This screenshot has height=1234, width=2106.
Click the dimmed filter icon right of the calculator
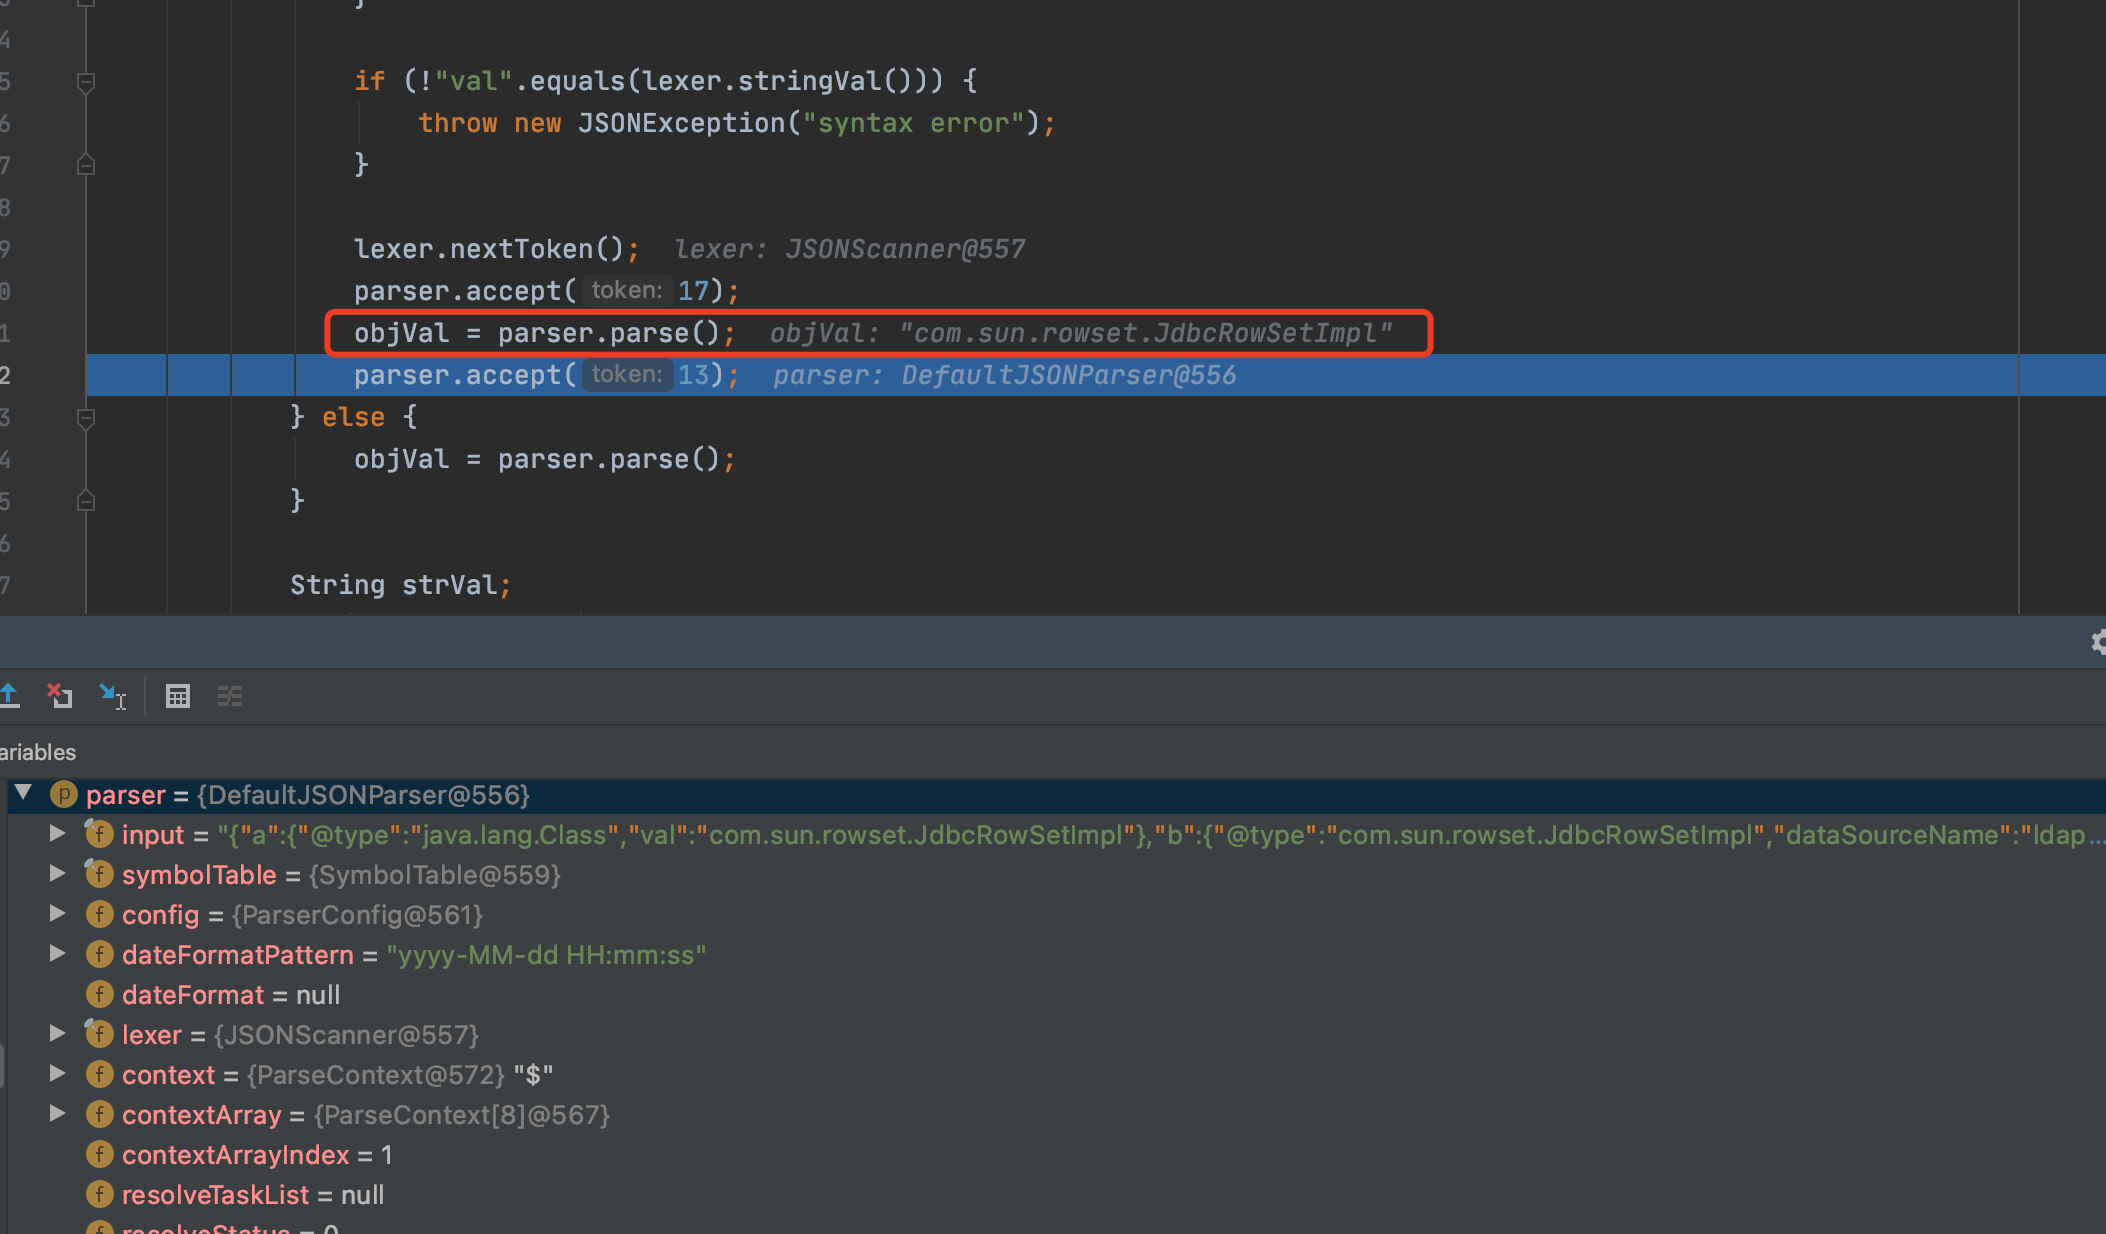coord(229,696)
